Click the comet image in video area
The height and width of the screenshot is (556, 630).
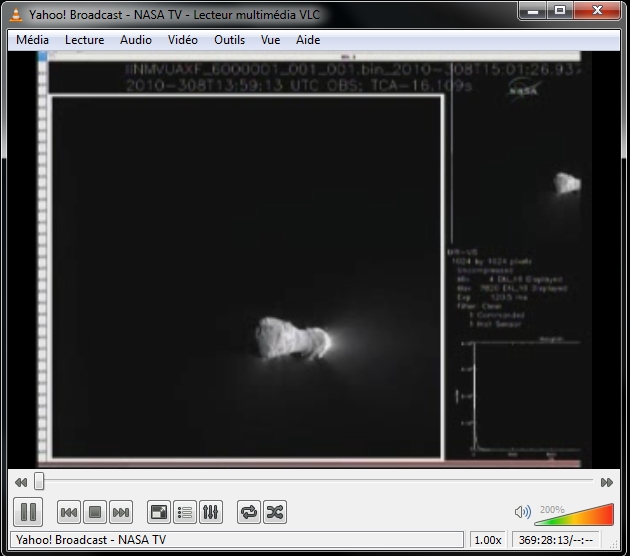coord(293,338)
